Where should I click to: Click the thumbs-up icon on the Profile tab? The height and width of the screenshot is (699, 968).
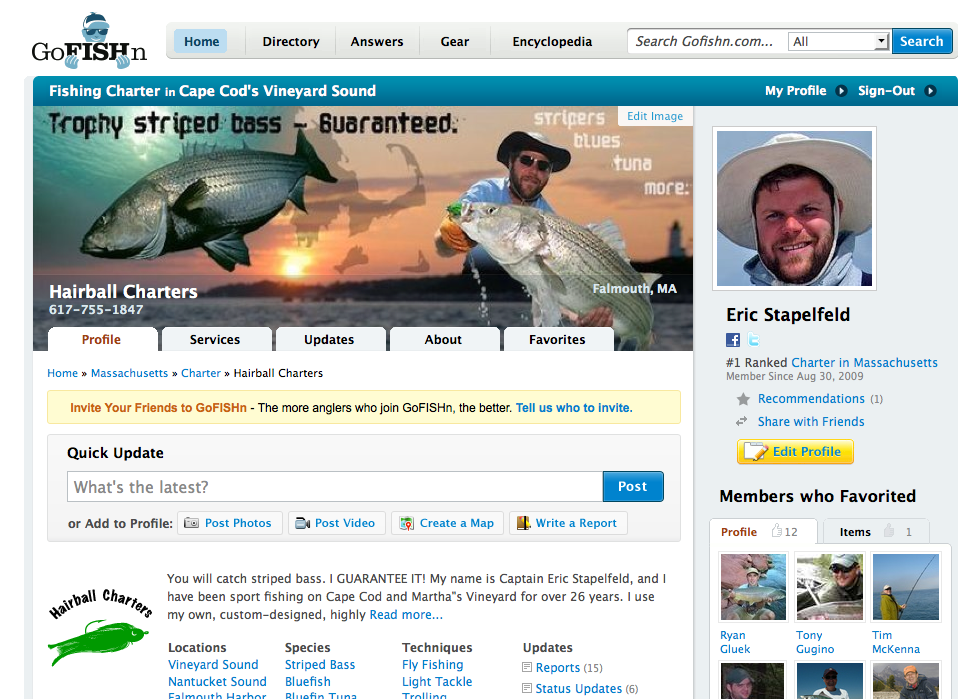[x=777, y=530]
